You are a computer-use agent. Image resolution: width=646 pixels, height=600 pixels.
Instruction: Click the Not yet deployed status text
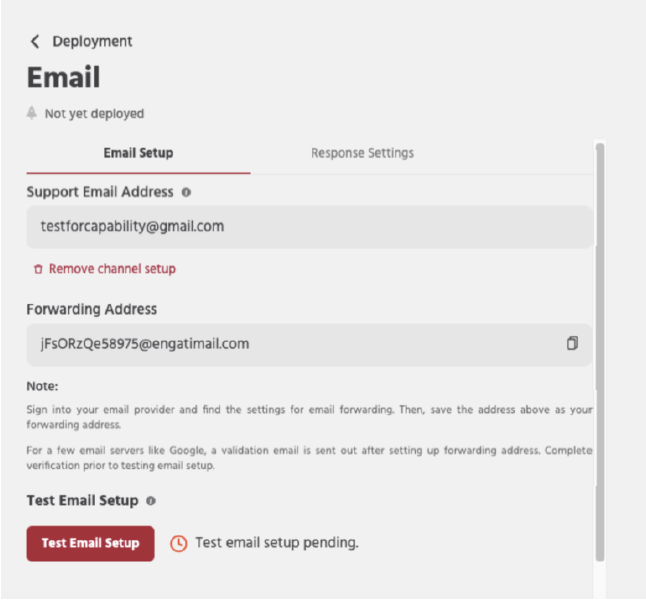[x=94, y=114]
